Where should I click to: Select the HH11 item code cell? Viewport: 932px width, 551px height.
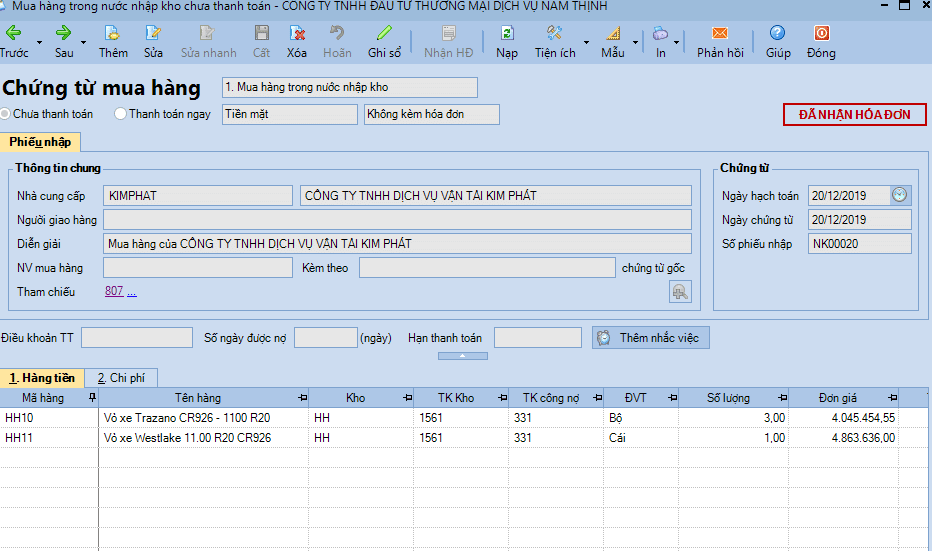click(49, 437)
